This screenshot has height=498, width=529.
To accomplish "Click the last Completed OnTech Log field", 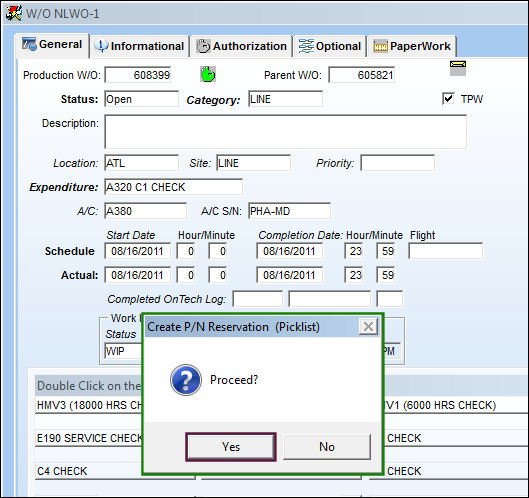I will 390,299.
